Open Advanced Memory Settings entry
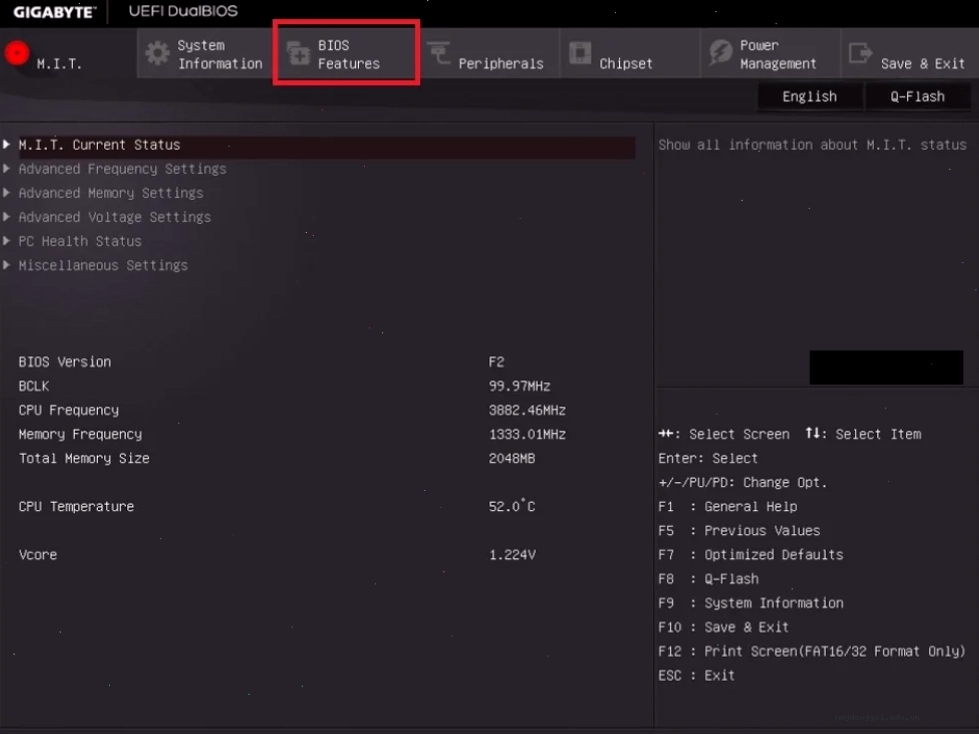The image size is (979, 734). 111,193
